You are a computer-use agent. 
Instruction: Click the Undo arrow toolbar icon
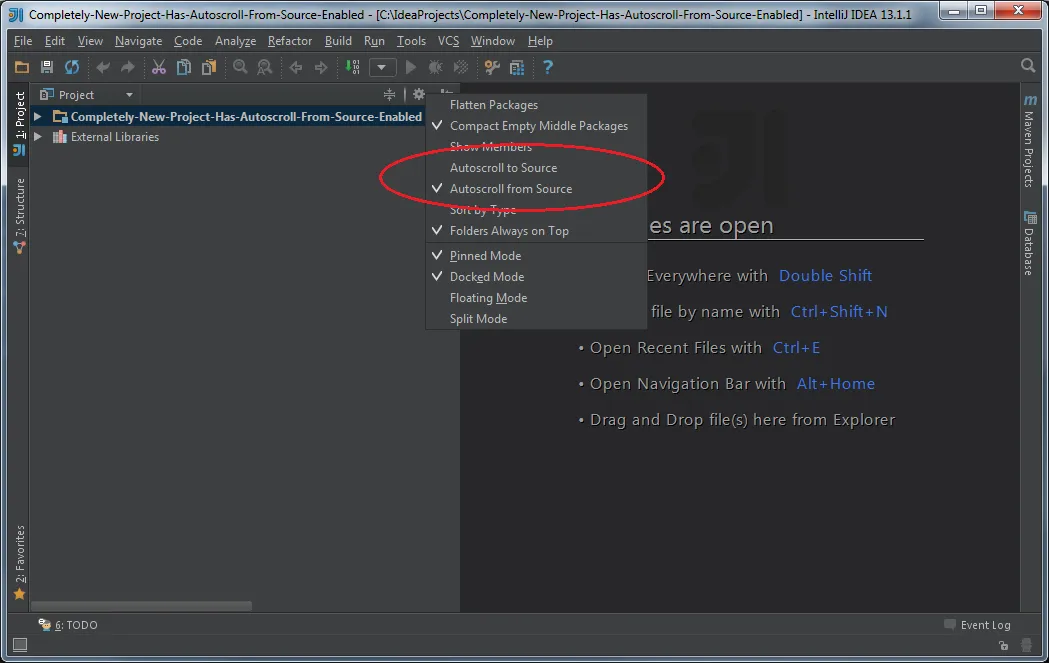point(103,67)
